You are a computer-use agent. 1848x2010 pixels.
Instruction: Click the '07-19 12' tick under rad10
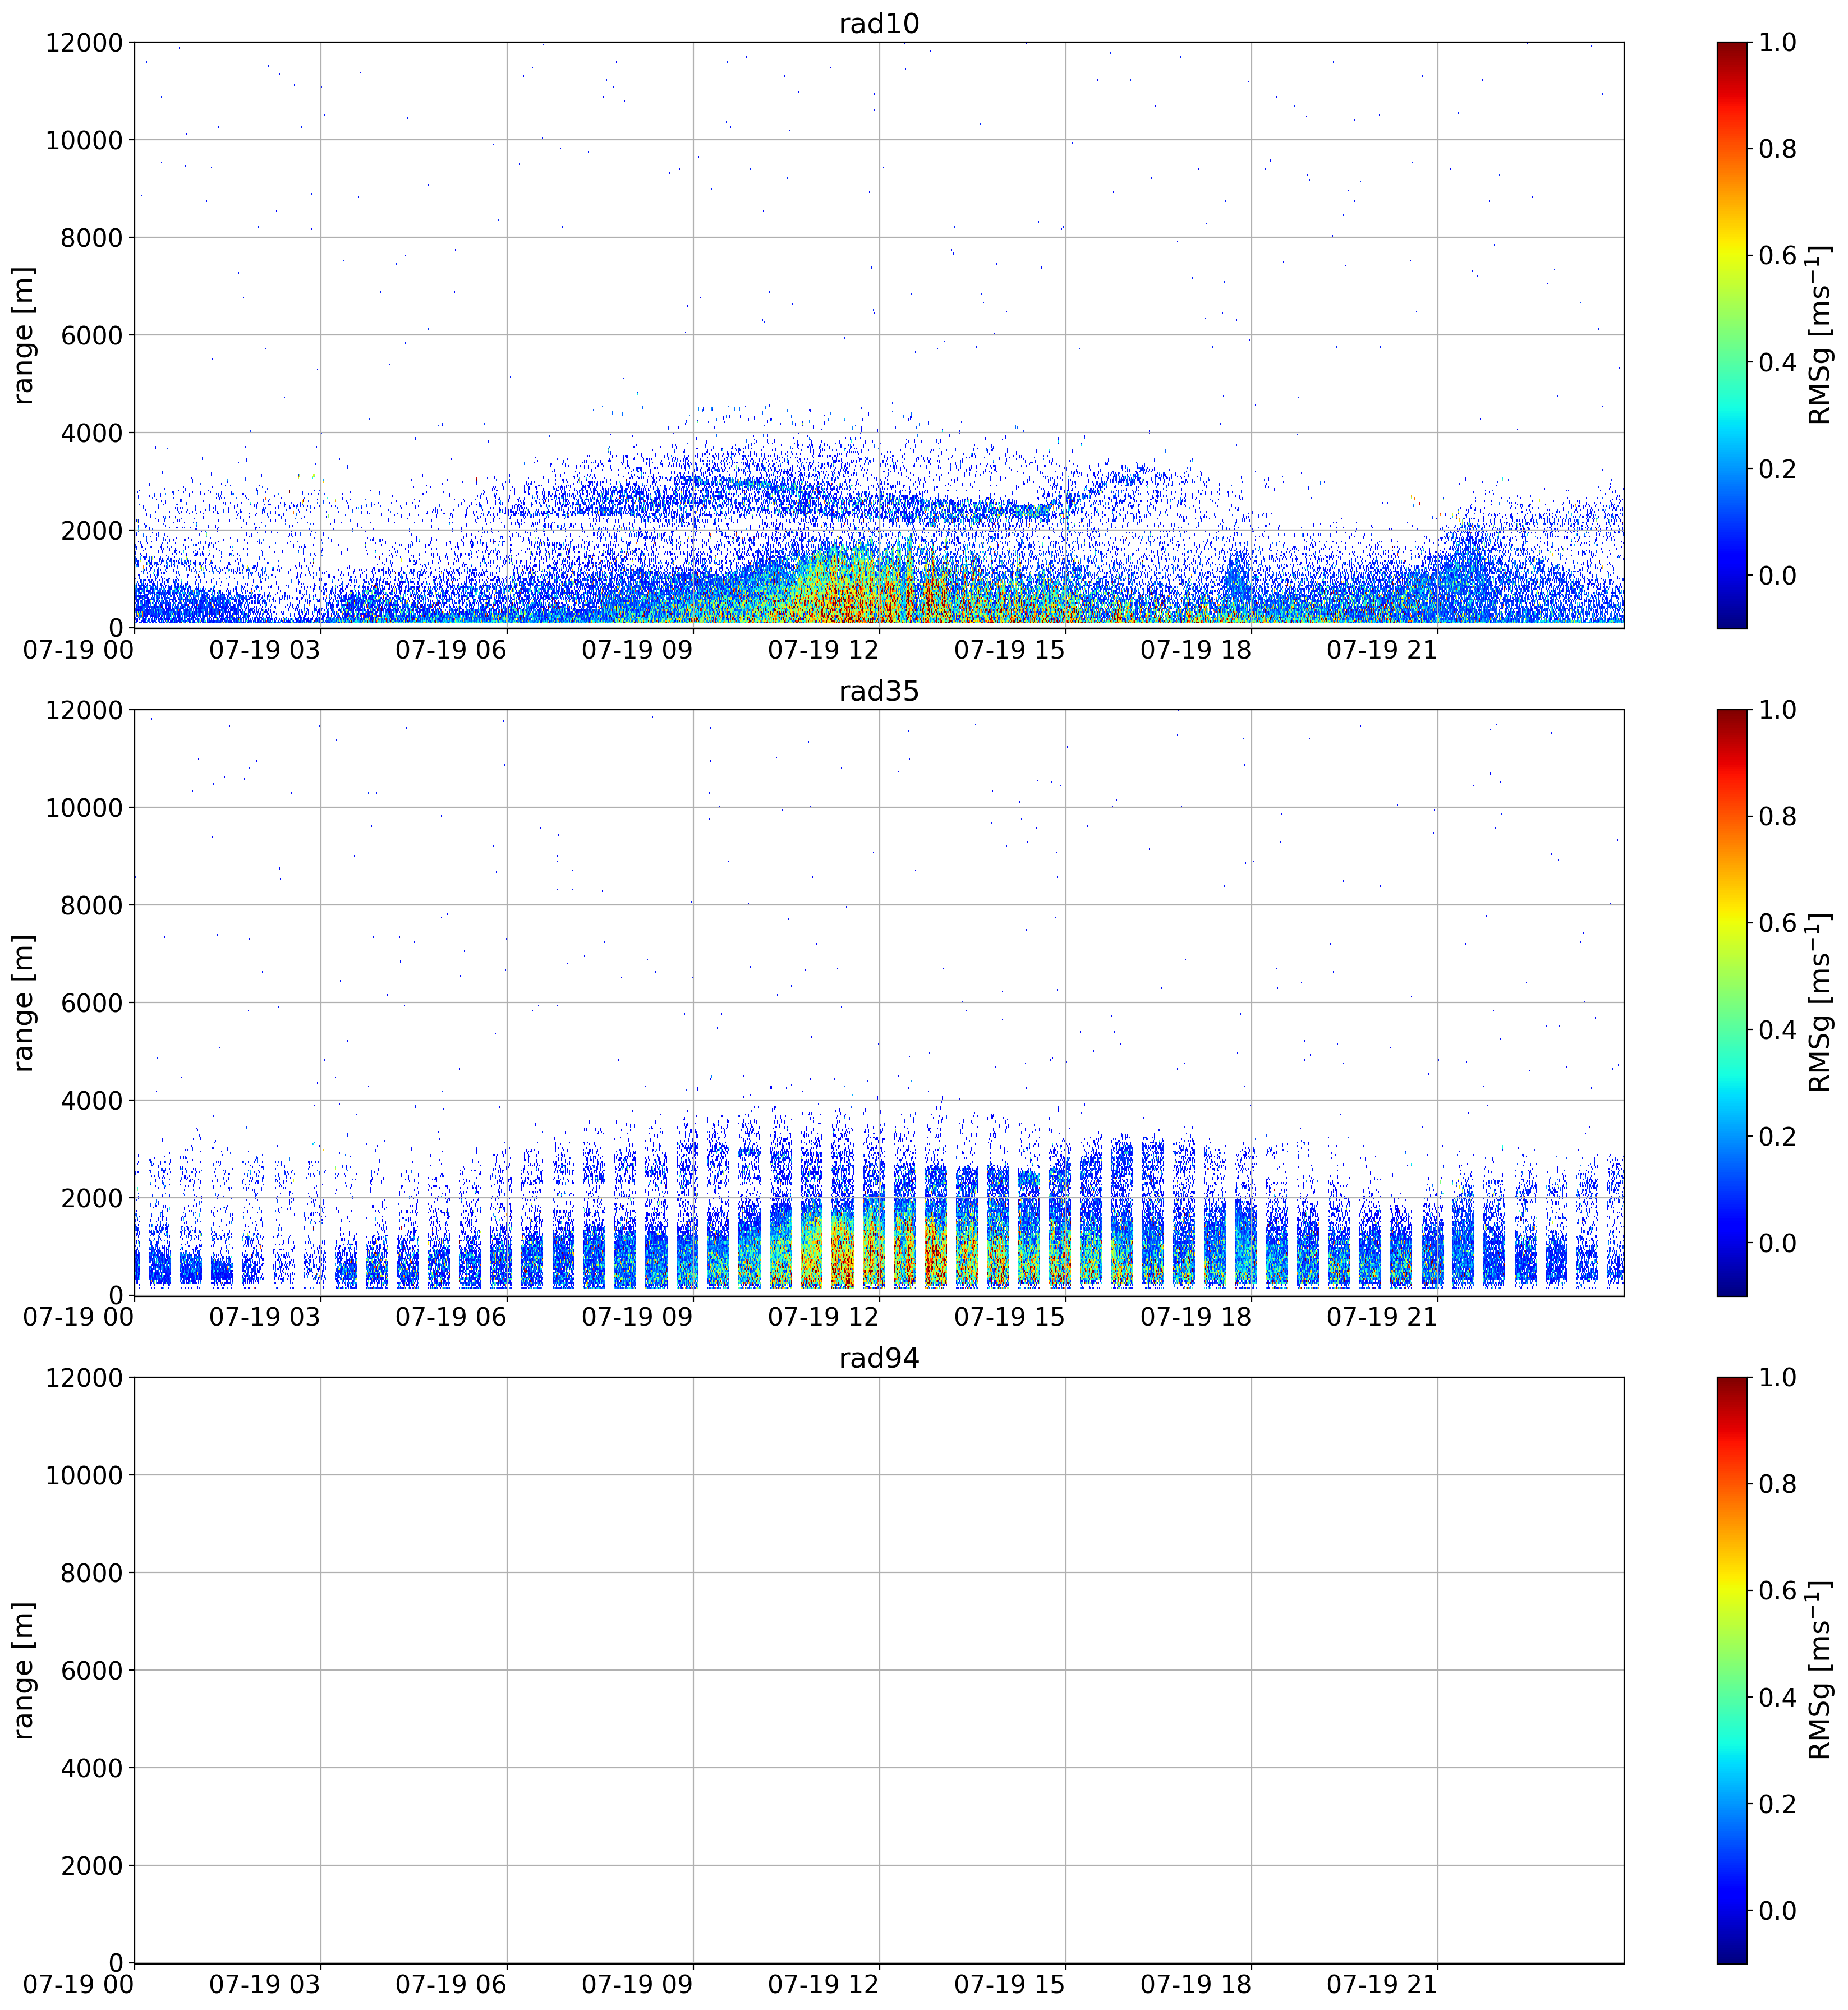[x=823, y=650]
